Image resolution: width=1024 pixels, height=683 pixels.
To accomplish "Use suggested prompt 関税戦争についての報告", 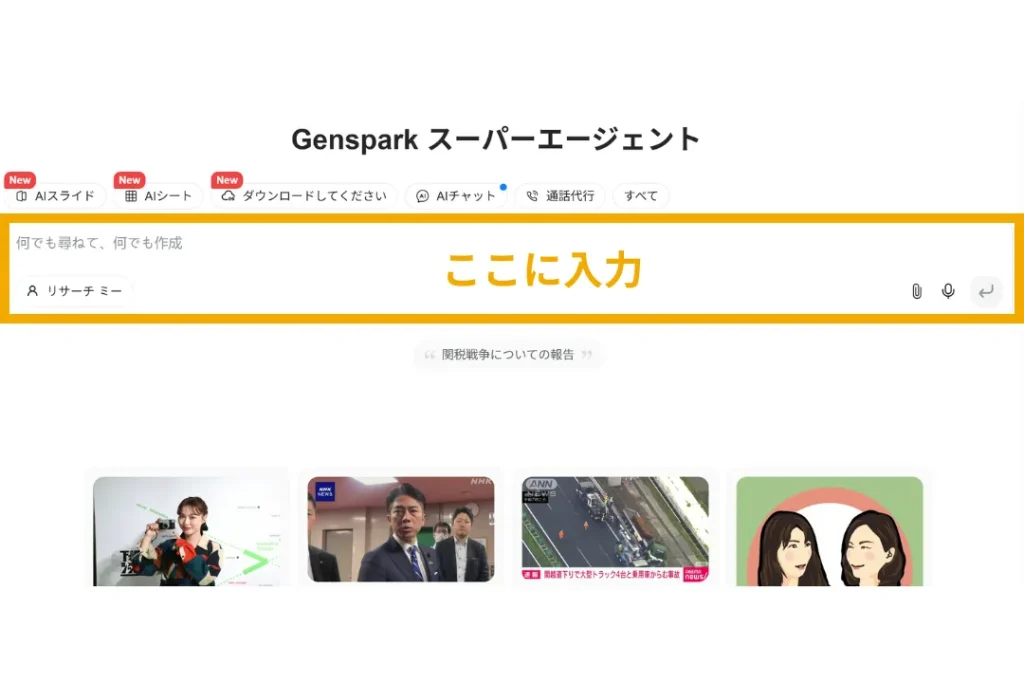I will click(x=508, y=355).
